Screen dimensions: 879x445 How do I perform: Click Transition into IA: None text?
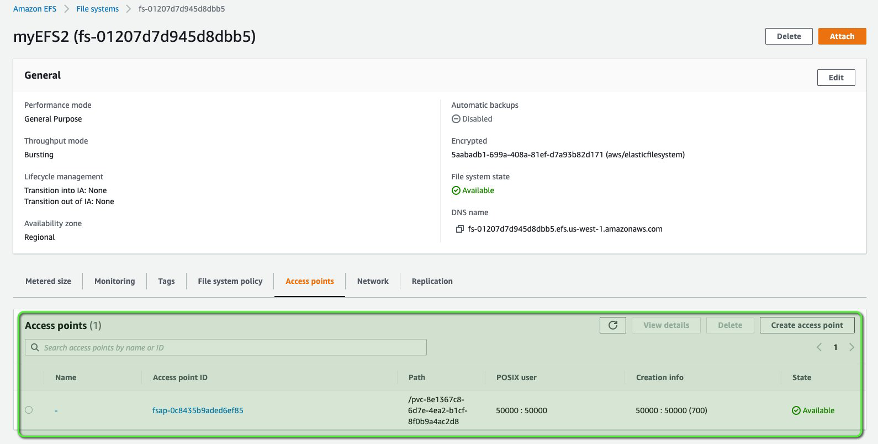[x=66, y=191]
